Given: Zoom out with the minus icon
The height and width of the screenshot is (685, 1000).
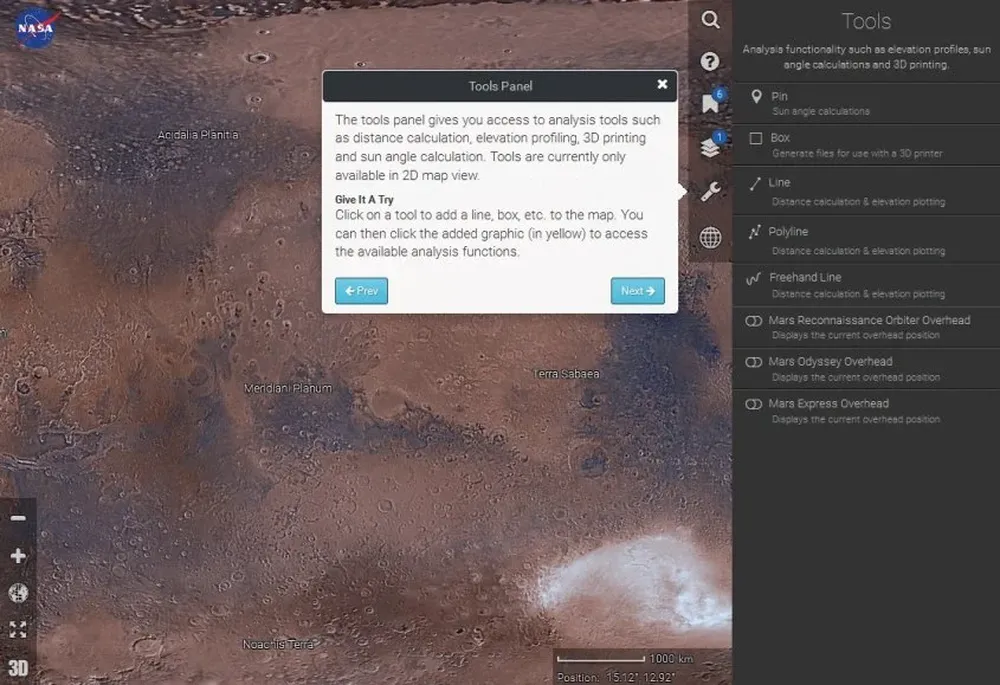Looking at the screenshot, I should click(x=18, y=518).
